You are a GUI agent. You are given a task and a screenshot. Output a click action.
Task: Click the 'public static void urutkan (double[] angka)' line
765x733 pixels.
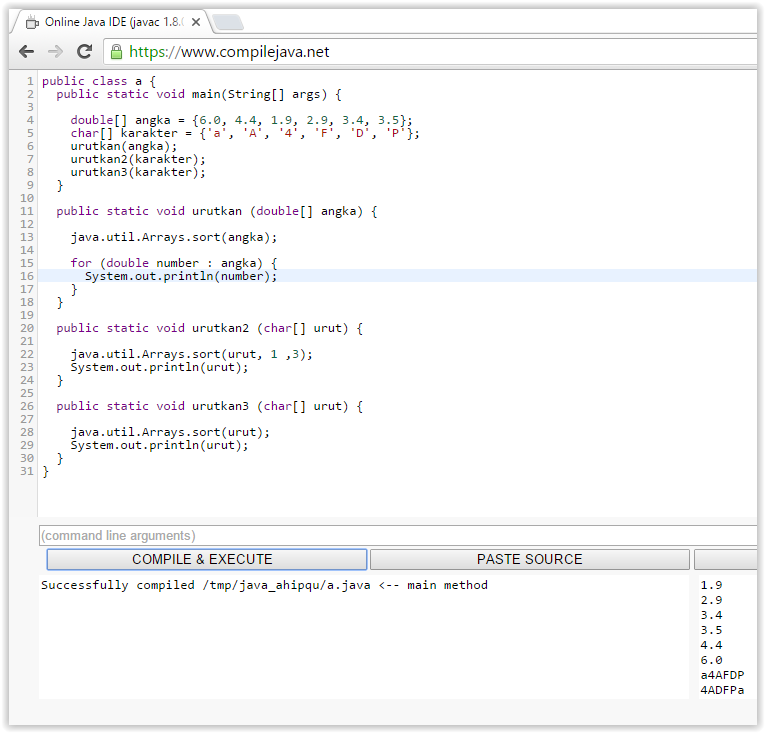[217, 211]
